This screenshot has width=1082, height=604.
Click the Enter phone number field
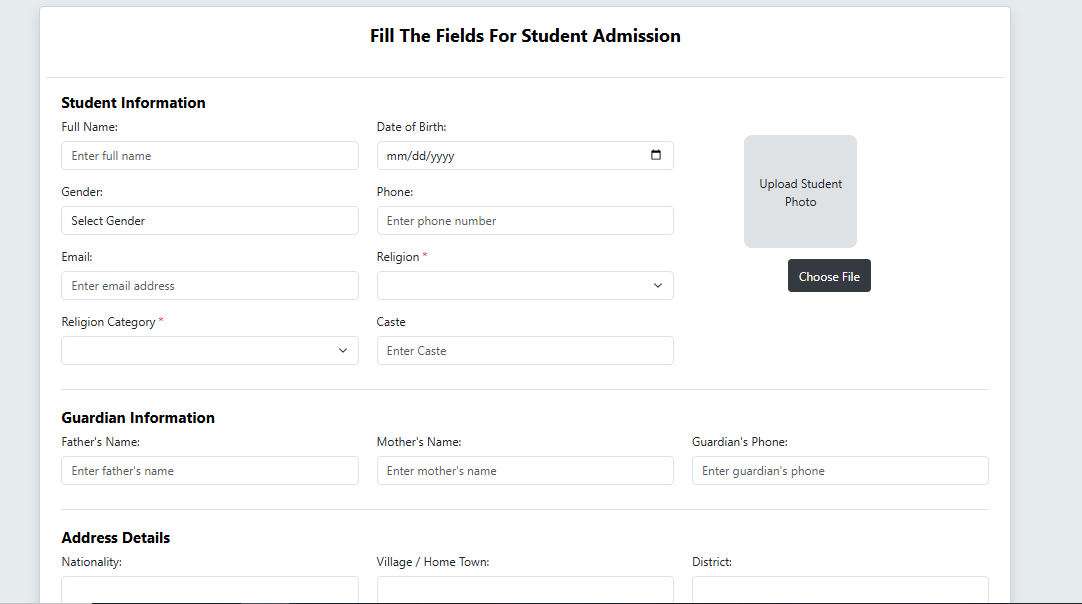tap(525, 221)
